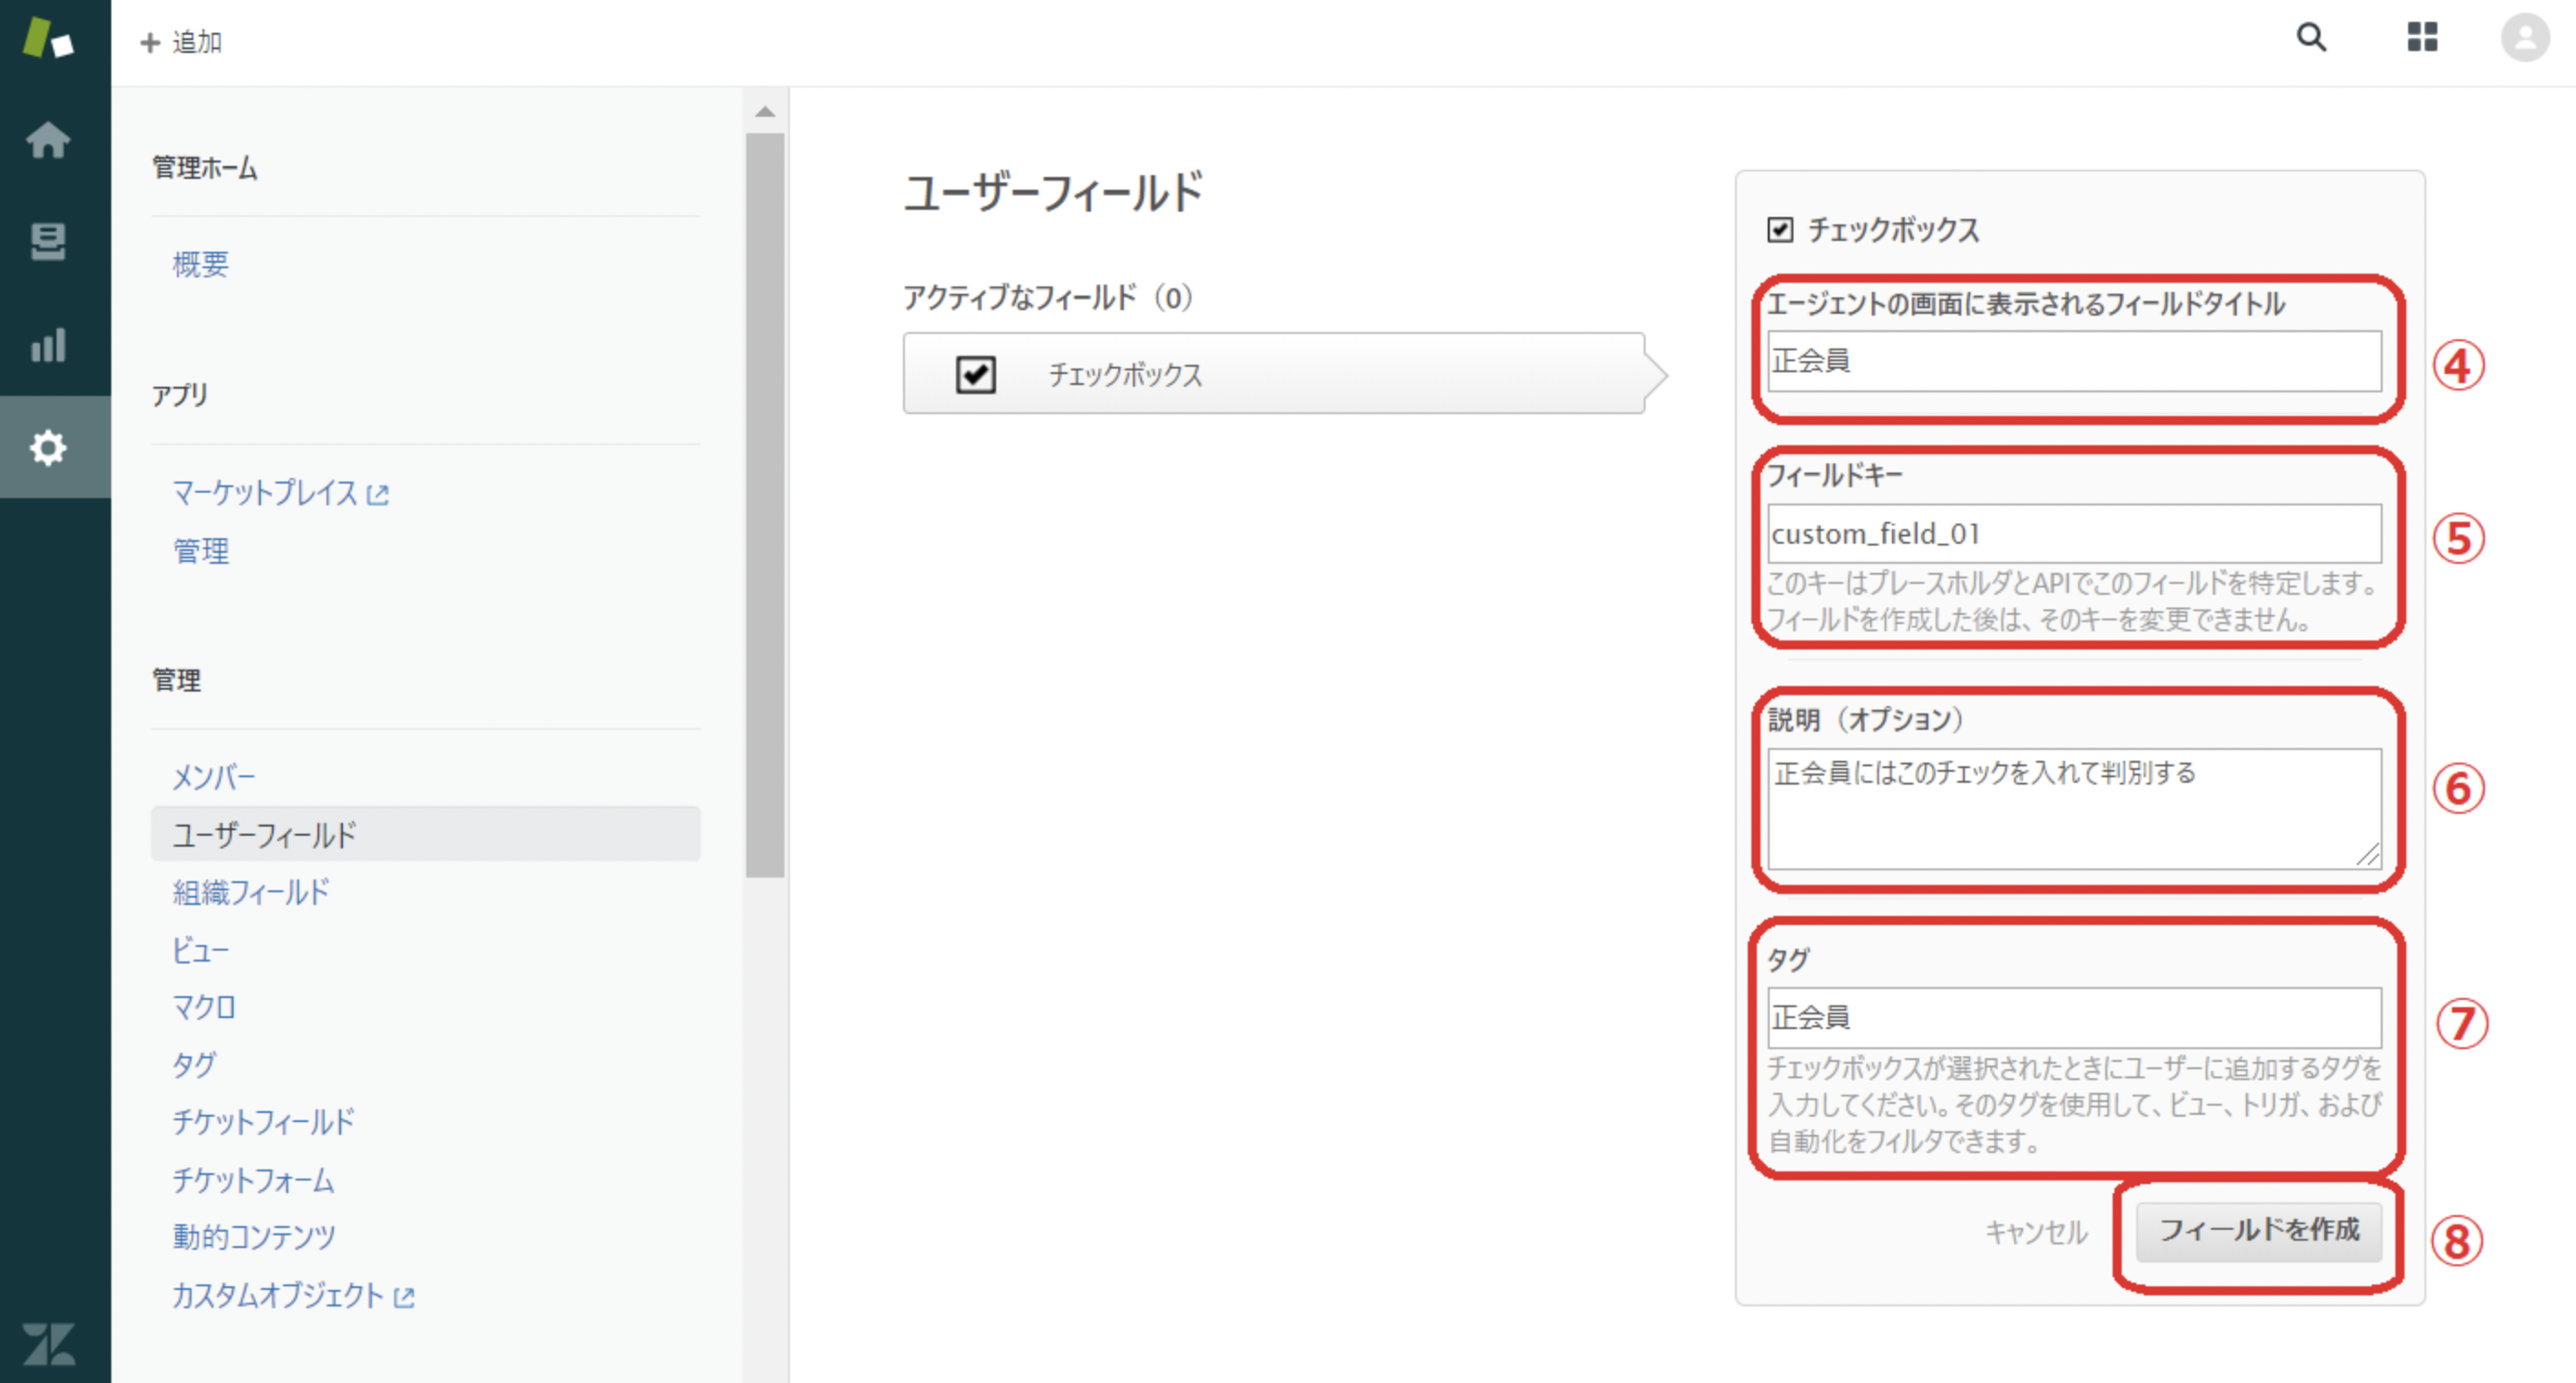Screen dimensions: 2576x1383
Task: Open search with the magnifier icon
Action: (2311, 38)
